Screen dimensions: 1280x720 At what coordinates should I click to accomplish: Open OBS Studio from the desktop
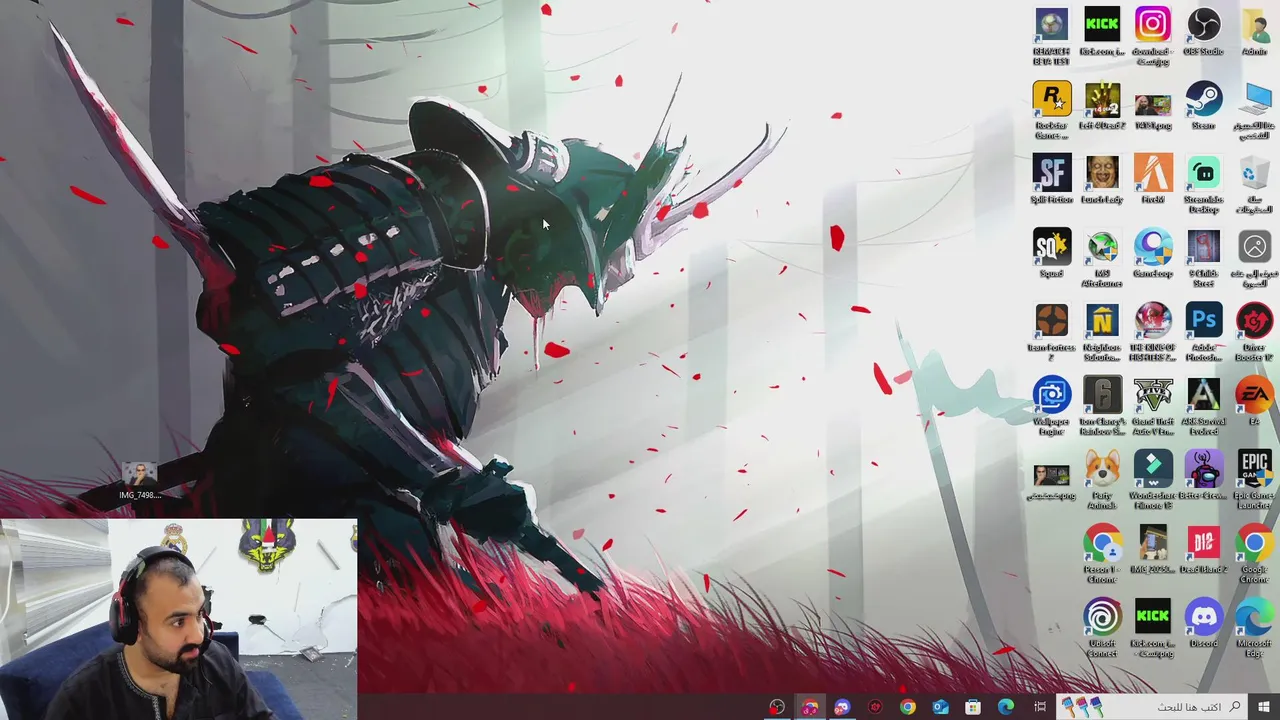point(1203,31)
